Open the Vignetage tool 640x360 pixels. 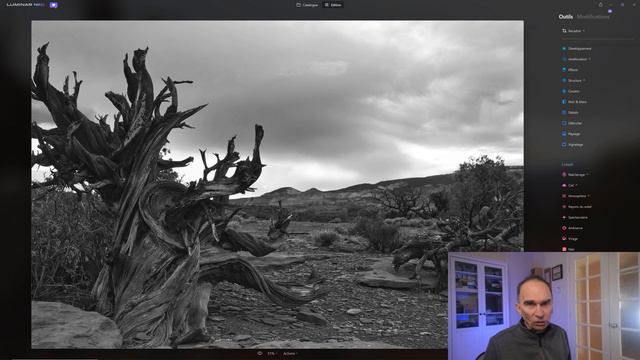tap(572, 144)
